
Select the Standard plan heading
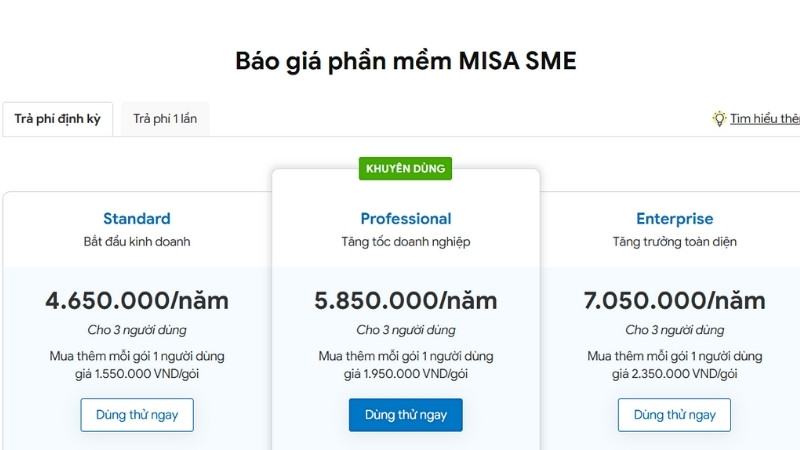(137, 219)
